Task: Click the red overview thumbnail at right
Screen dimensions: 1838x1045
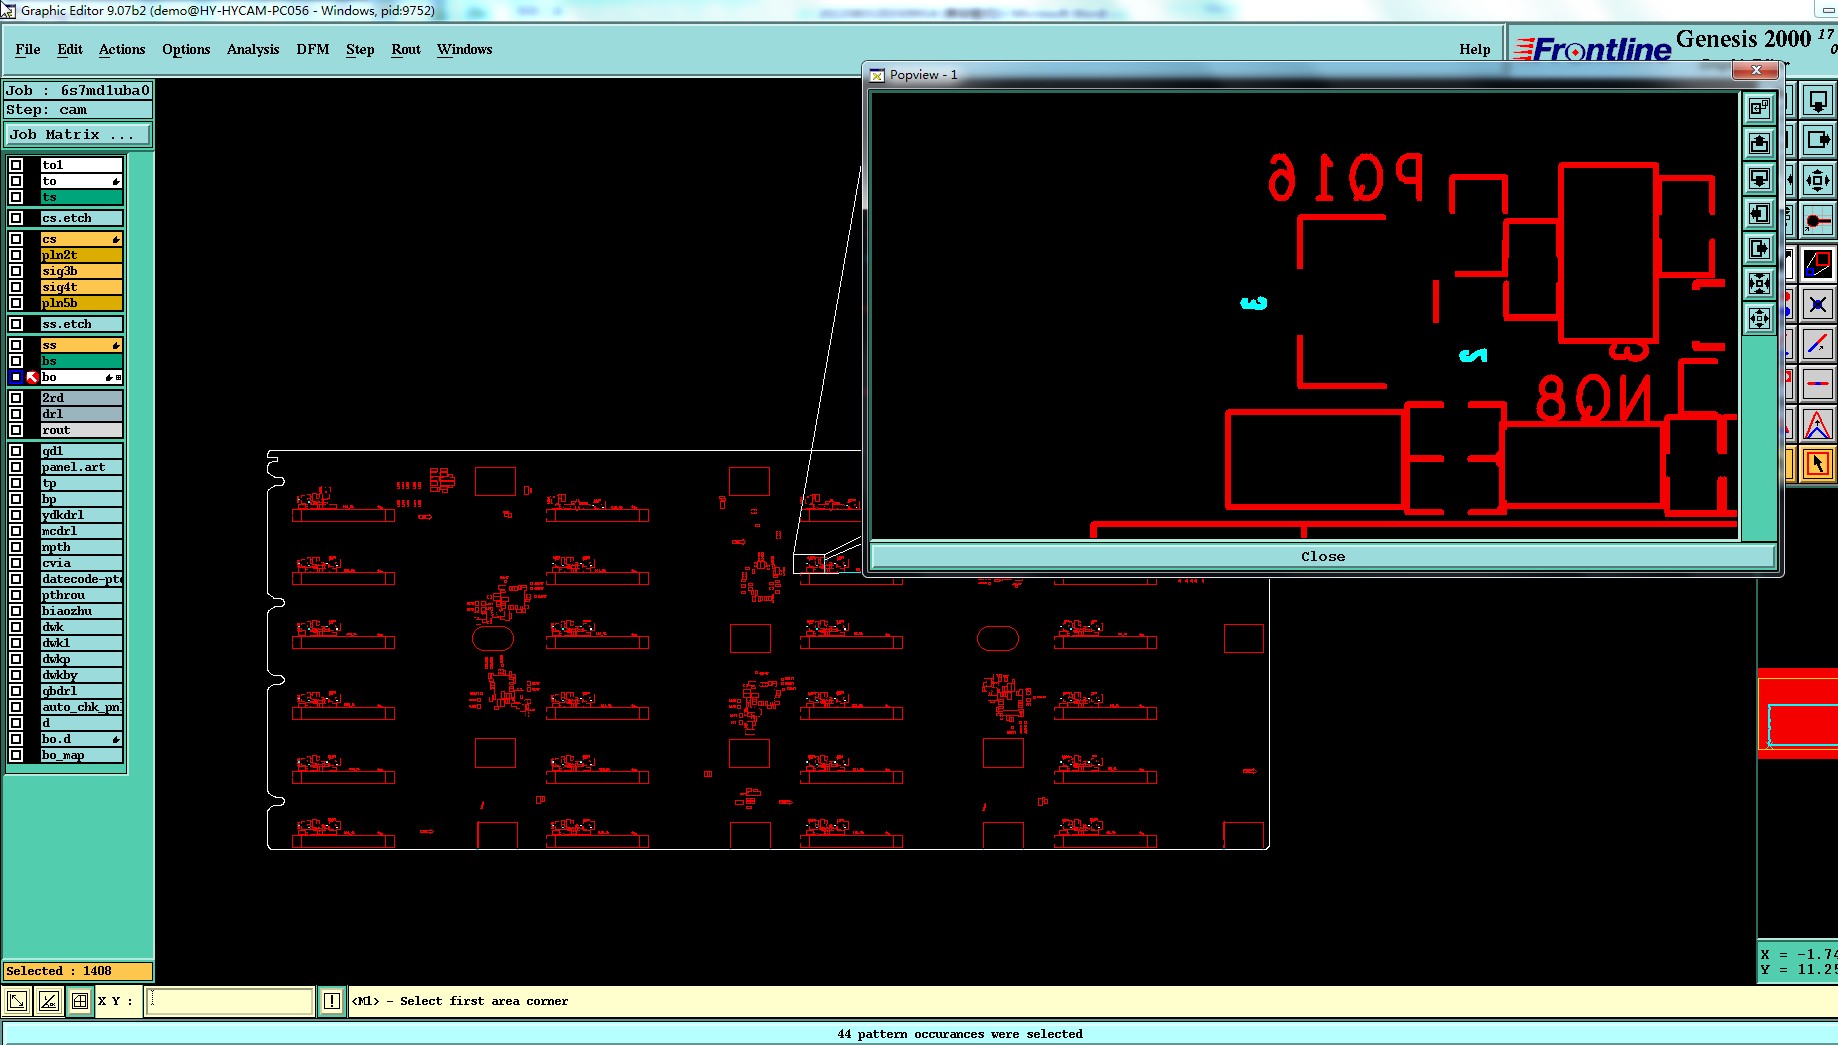Action: click(x=1798, y=714)
